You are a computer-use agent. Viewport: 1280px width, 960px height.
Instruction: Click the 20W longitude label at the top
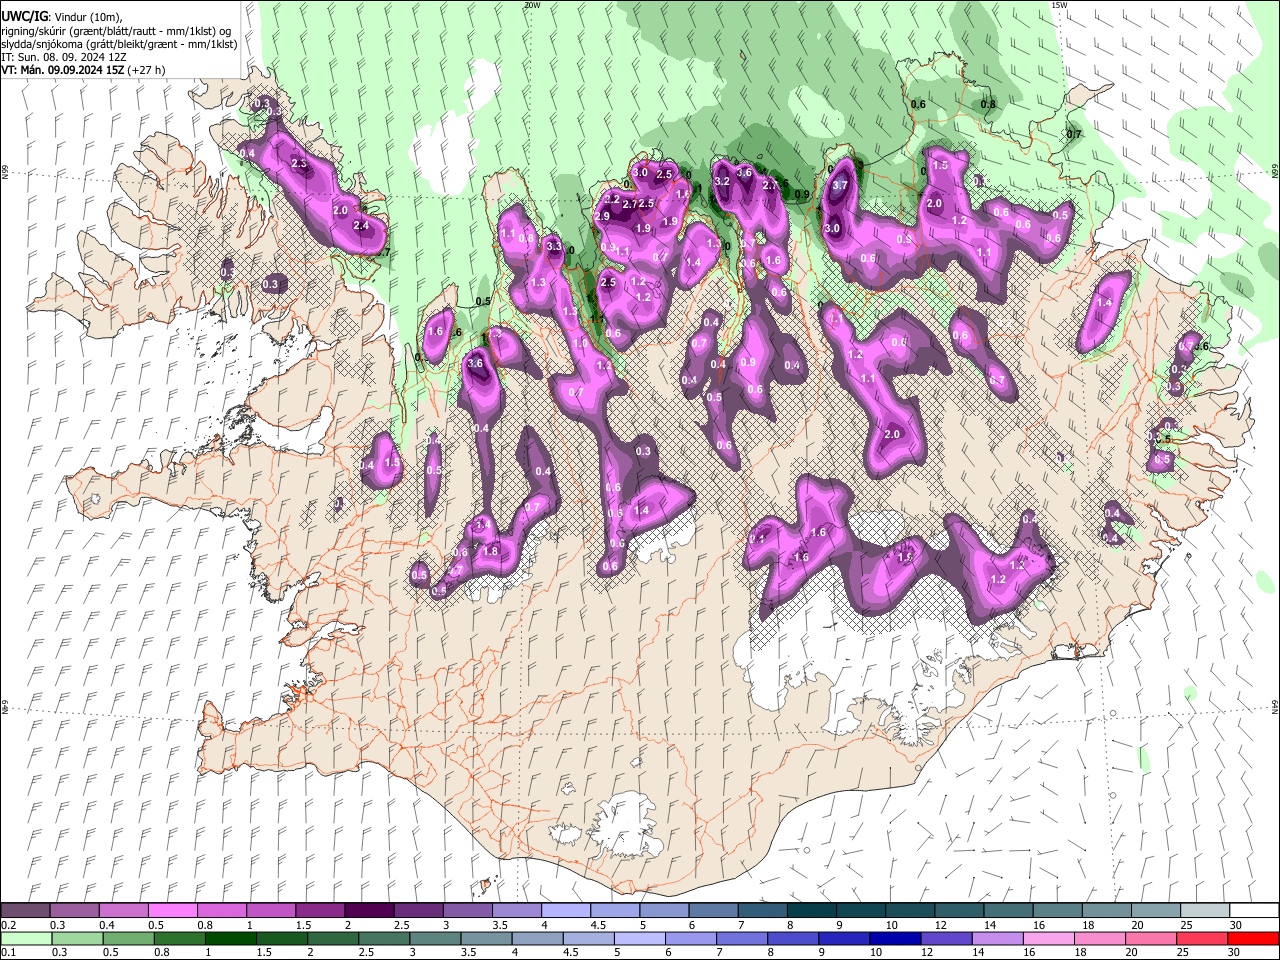(532, 5)
